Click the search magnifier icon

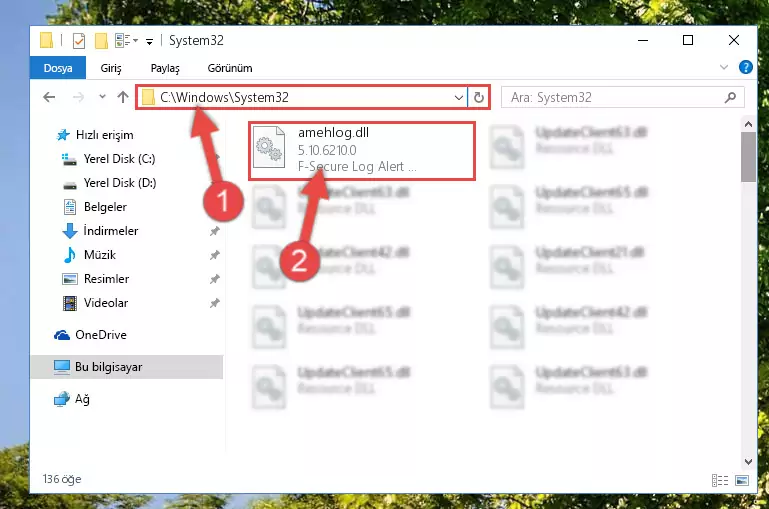(730, 97)
